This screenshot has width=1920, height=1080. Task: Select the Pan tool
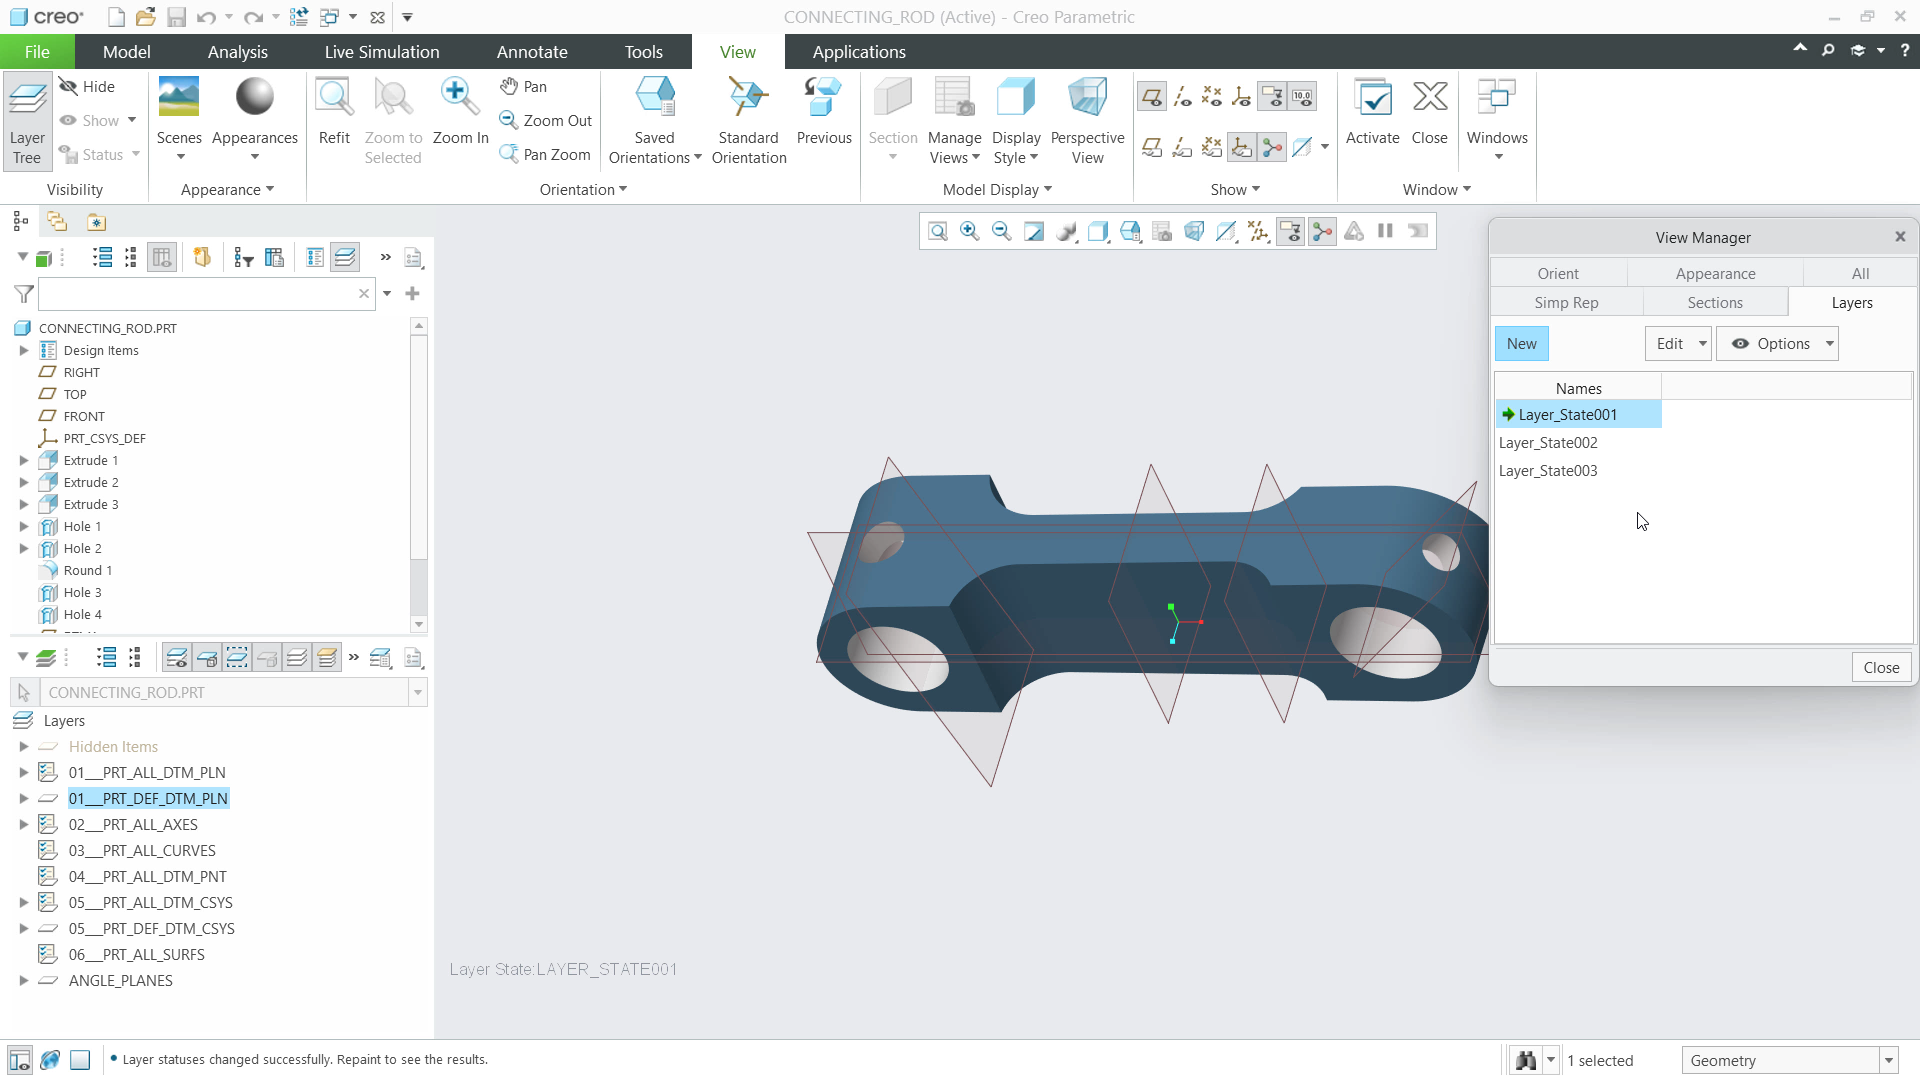point(524,87)
